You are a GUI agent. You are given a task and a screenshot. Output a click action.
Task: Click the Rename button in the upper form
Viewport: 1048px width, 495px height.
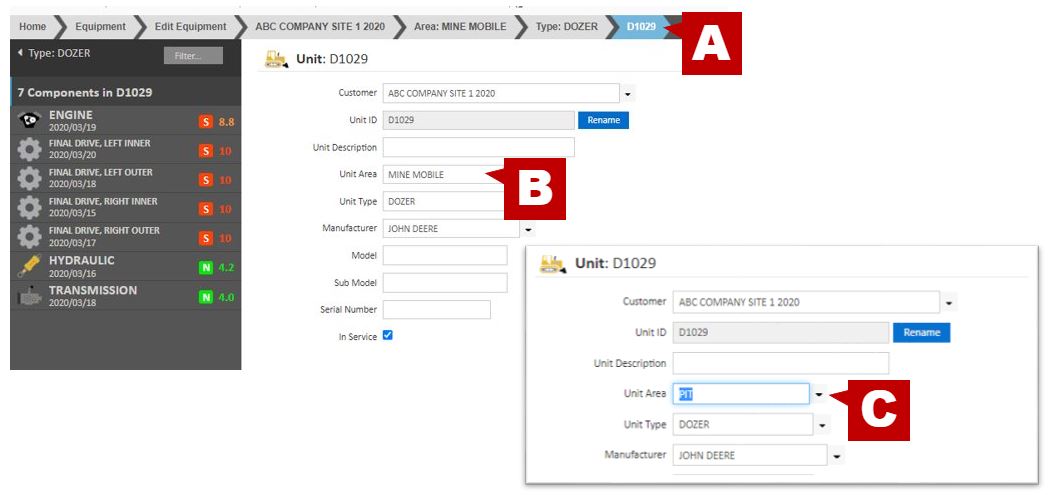pos(603,120)
